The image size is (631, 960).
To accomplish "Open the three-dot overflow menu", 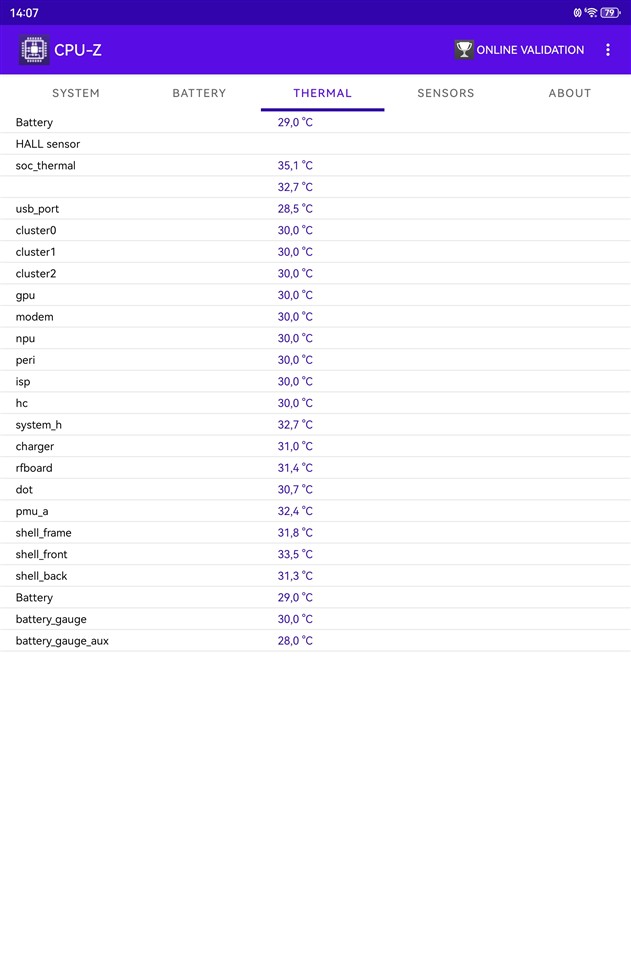I will 608,50.
